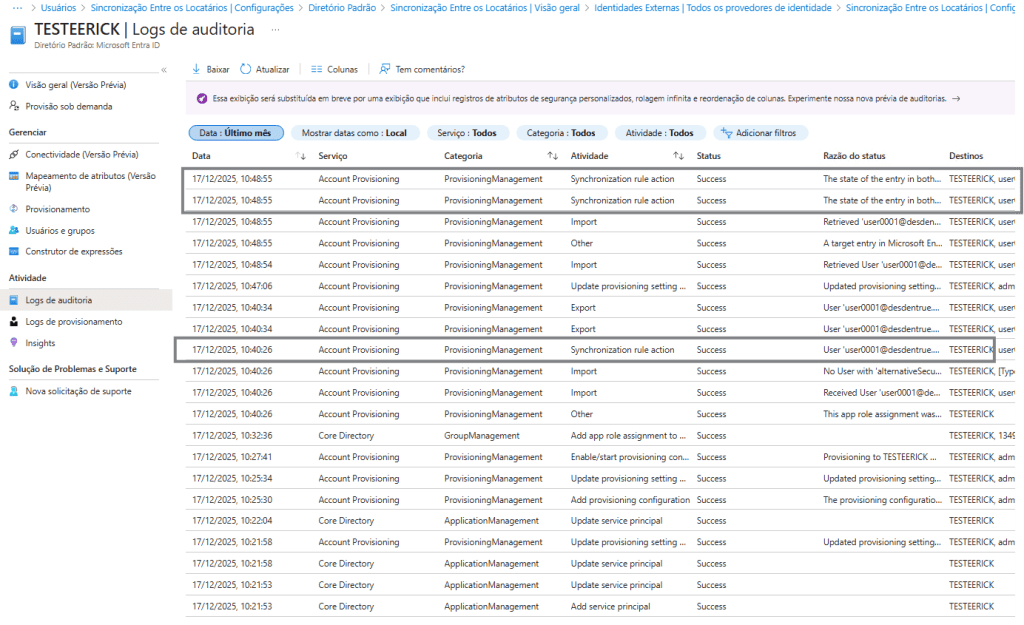
Task: Open the Categoria: Todos filter
Action: [x=561, y=133]
